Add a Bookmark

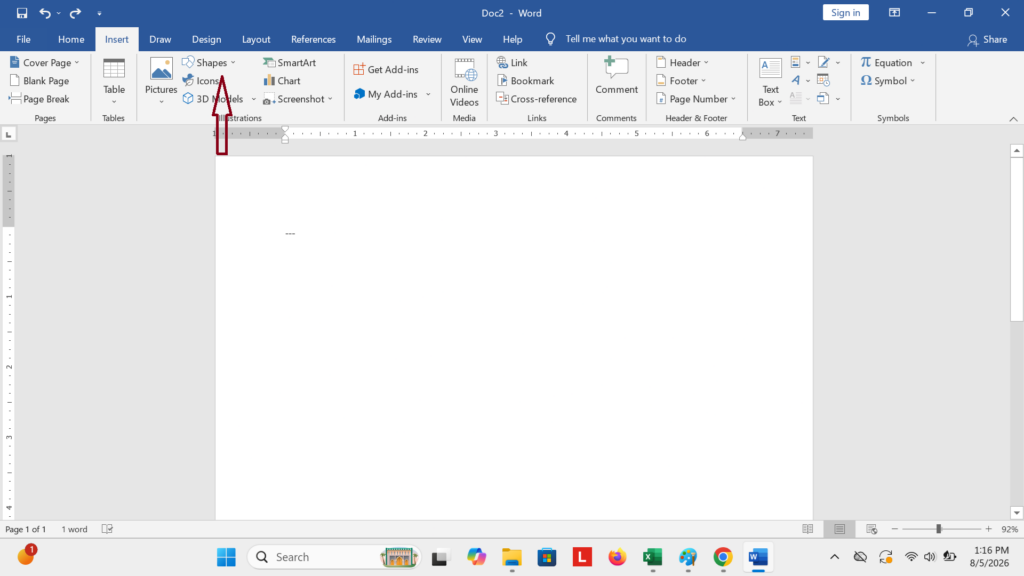pos(525,80)
